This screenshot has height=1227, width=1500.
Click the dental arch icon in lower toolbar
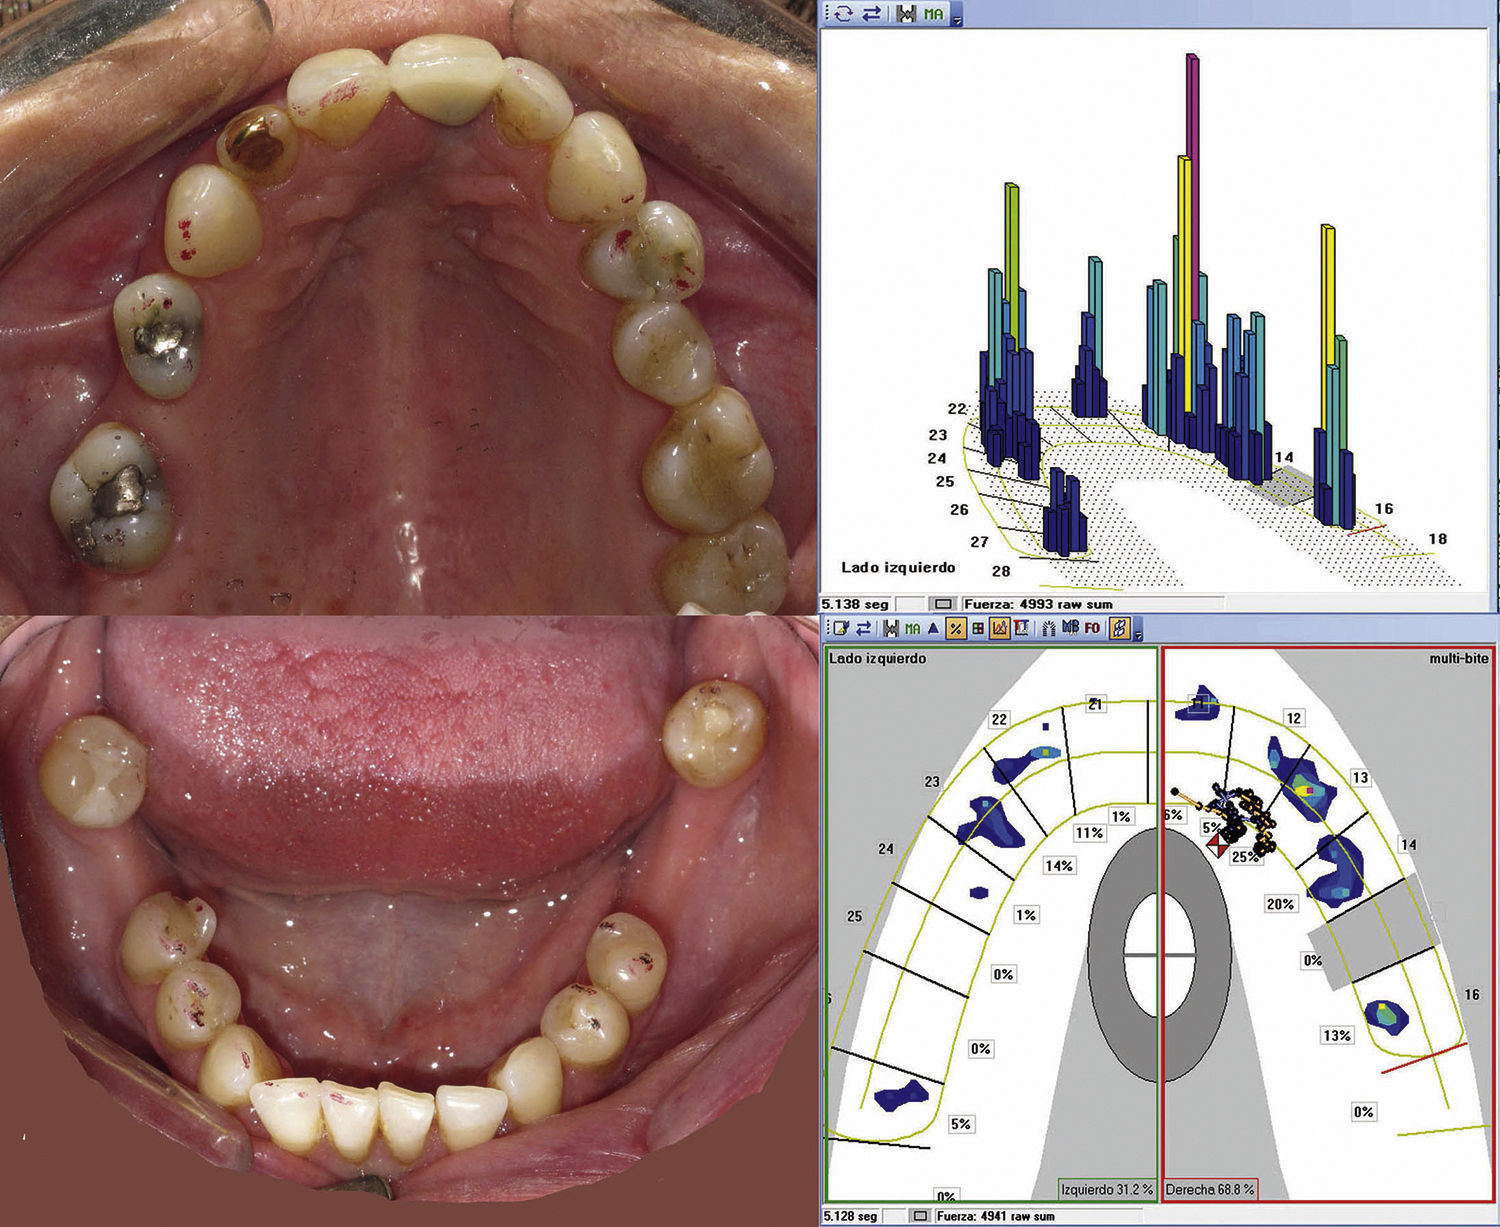point(1049,628)
